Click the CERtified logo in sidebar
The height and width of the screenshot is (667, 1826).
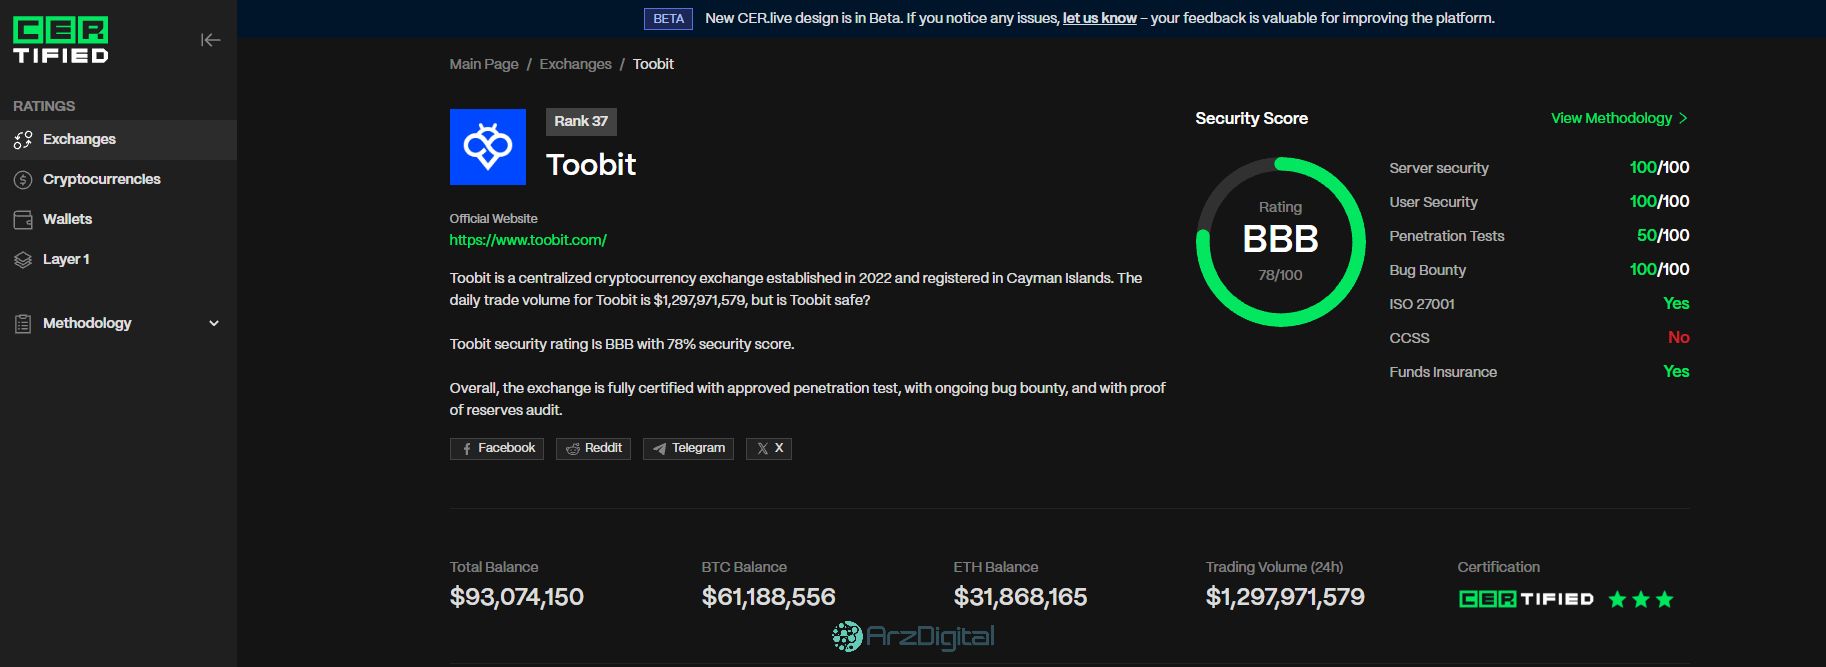coord(60,40)
